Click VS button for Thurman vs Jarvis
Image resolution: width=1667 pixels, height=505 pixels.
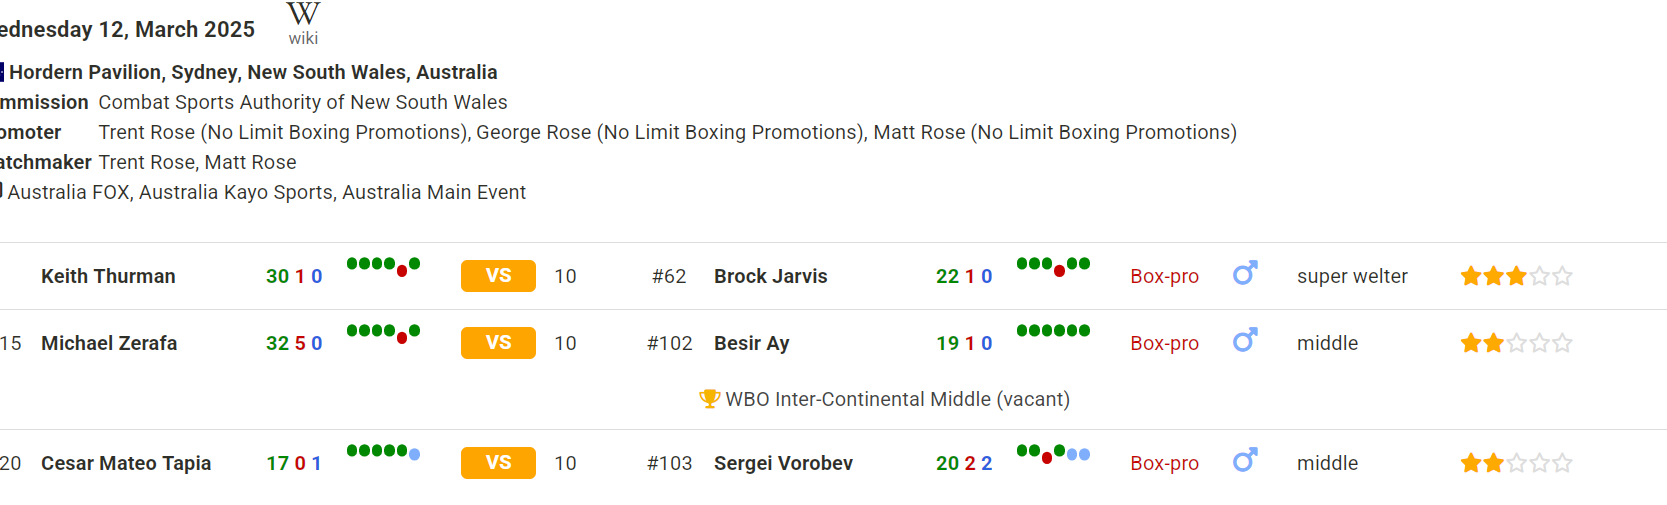498,276
